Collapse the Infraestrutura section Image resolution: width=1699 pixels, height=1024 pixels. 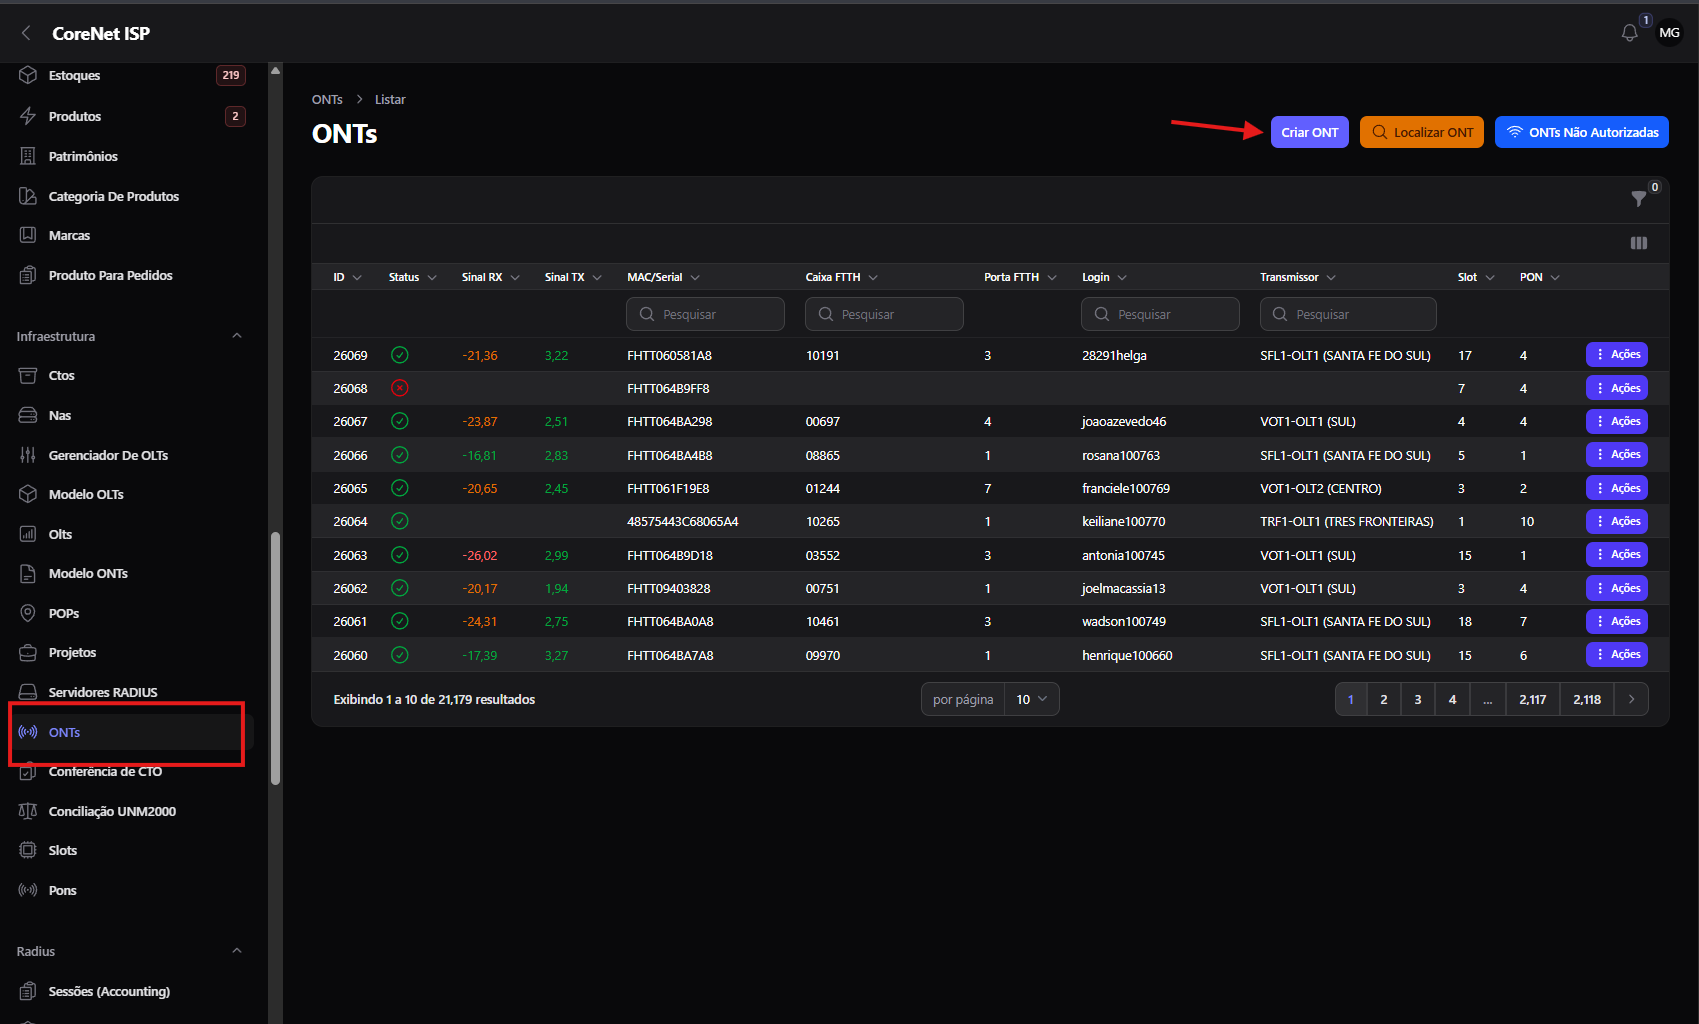click(237, 336)
